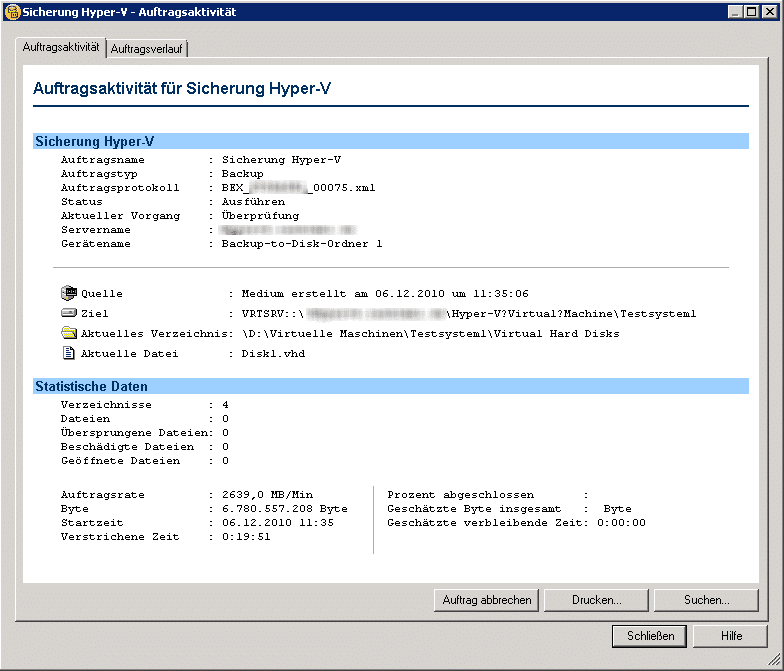This screenshot has width=784, height=671.
Task: Click the Auftragstyp value 'Backup'
Action: 242,174
